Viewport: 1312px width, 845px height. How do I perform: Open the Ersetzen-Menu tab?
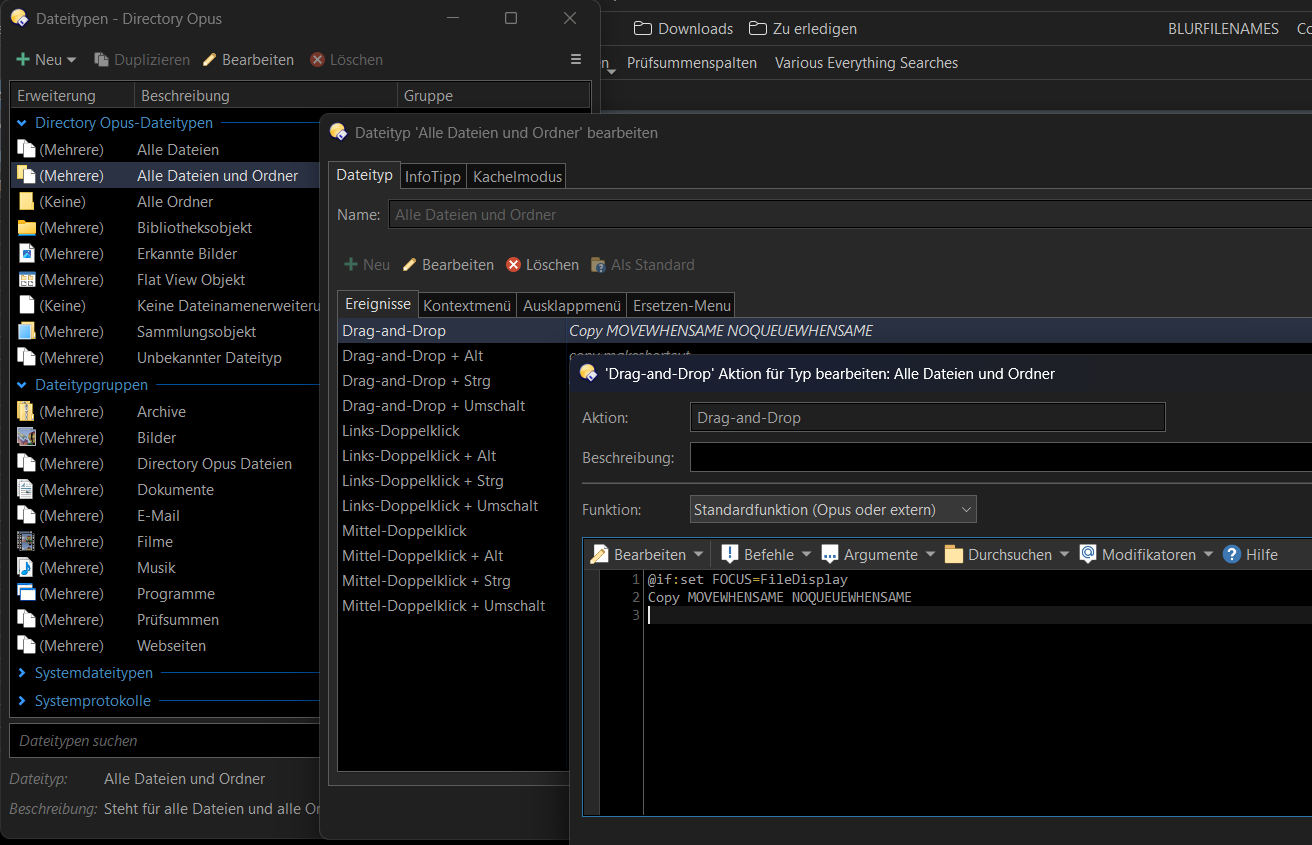(x=682, y=305)
